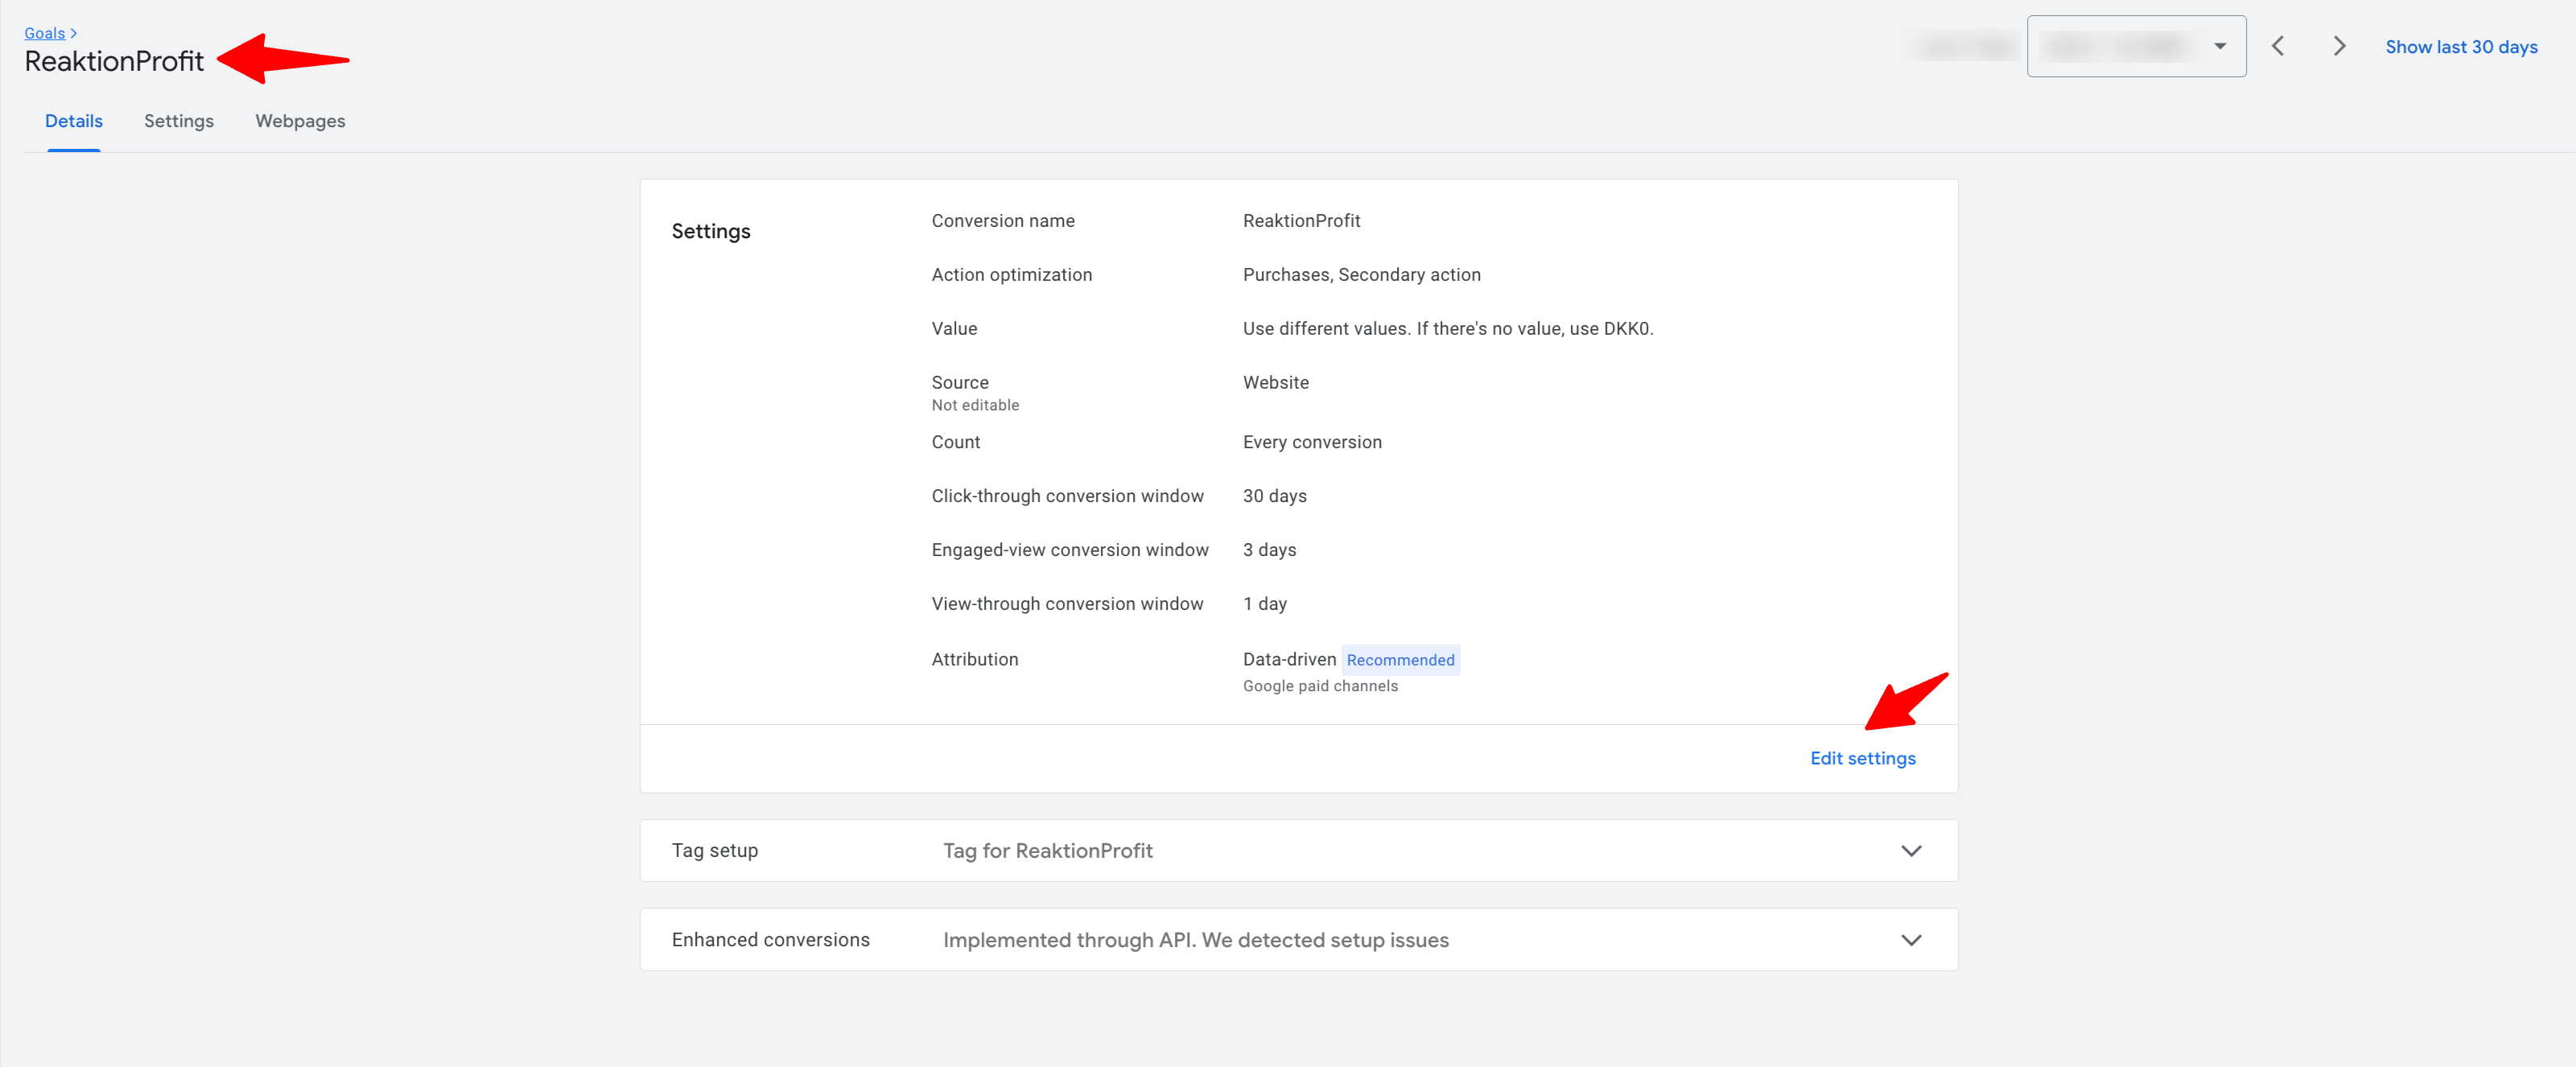2576x1067 pixels.
Task: Expand Tag setup section chevron
Action: pos(1910,851)
